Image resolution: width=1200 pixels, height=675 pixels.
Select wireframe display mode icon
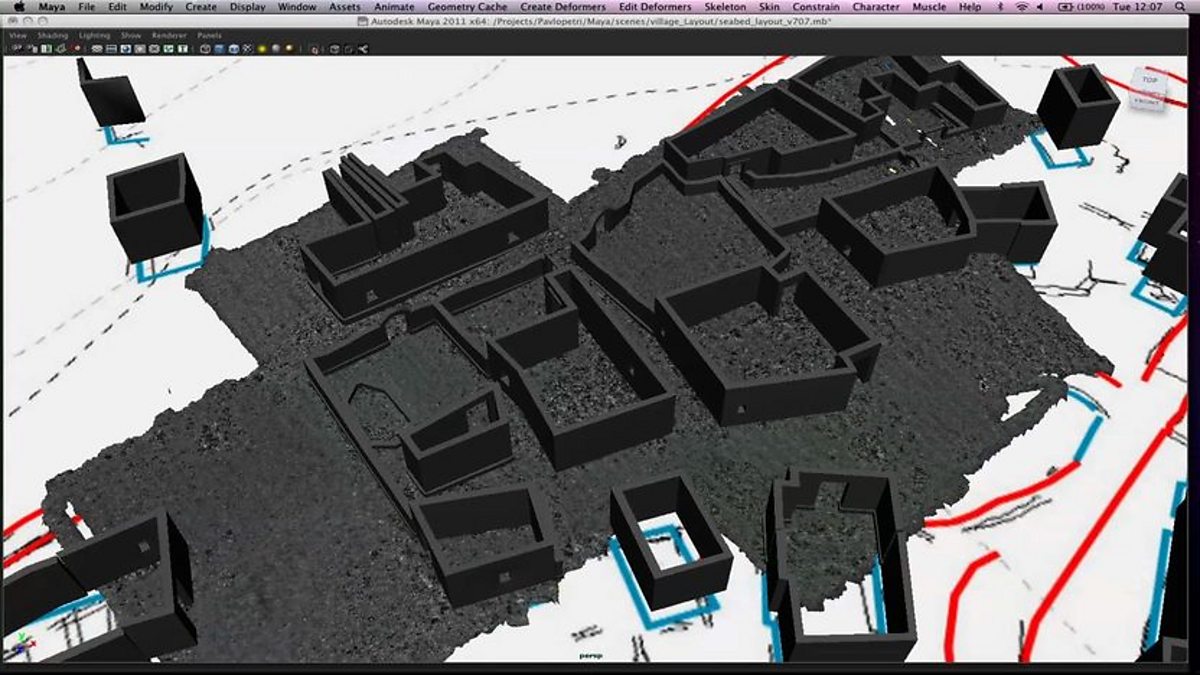point(205,48)
